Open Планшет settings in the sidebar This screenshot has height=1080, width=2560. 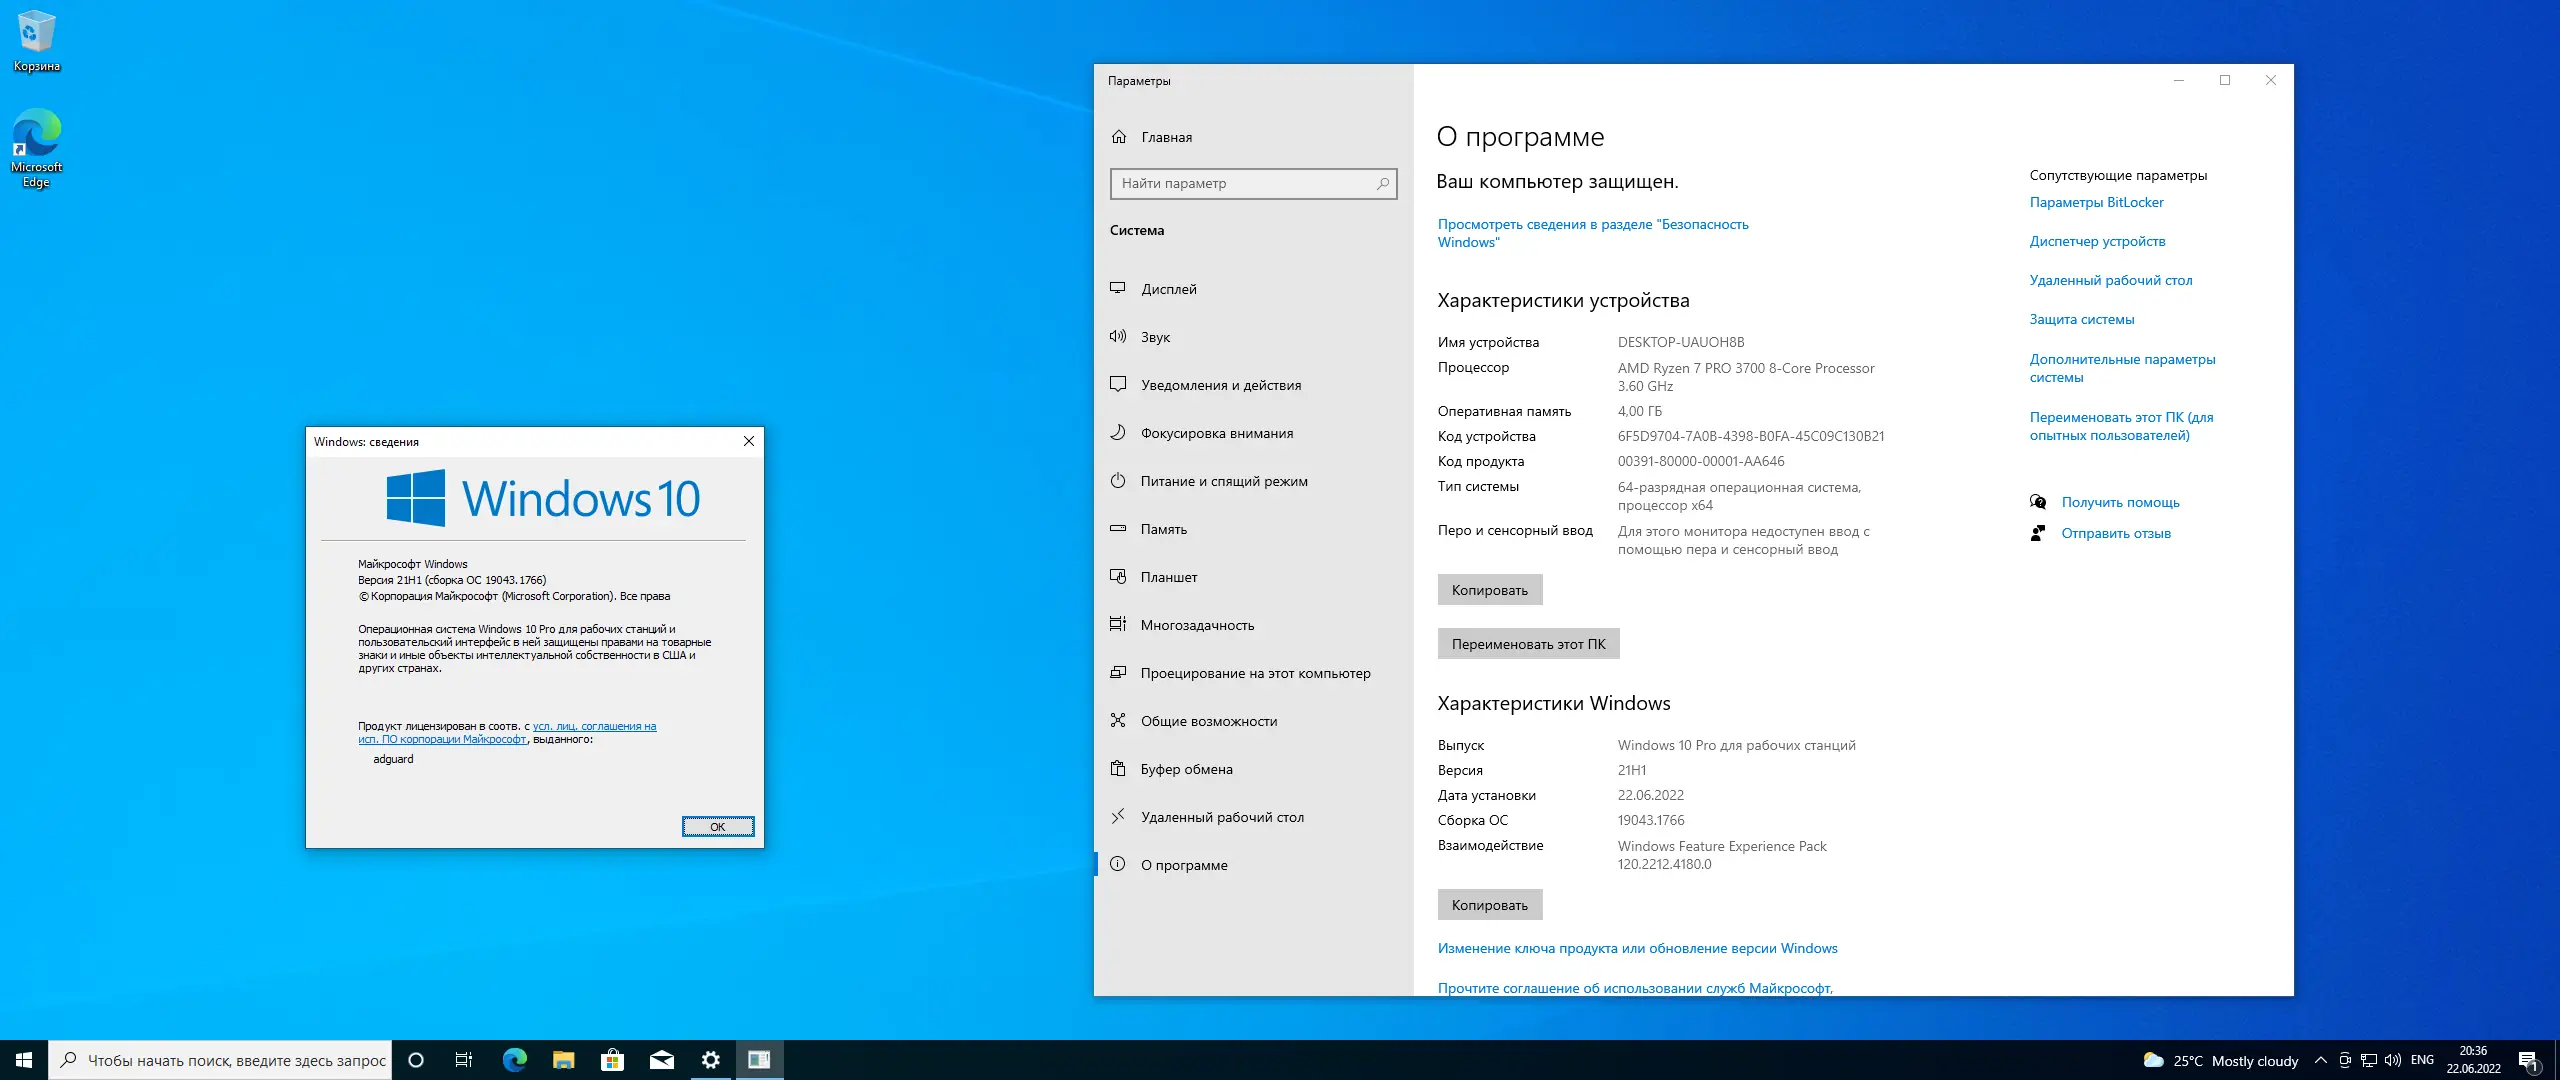[x=1169, y=577]
